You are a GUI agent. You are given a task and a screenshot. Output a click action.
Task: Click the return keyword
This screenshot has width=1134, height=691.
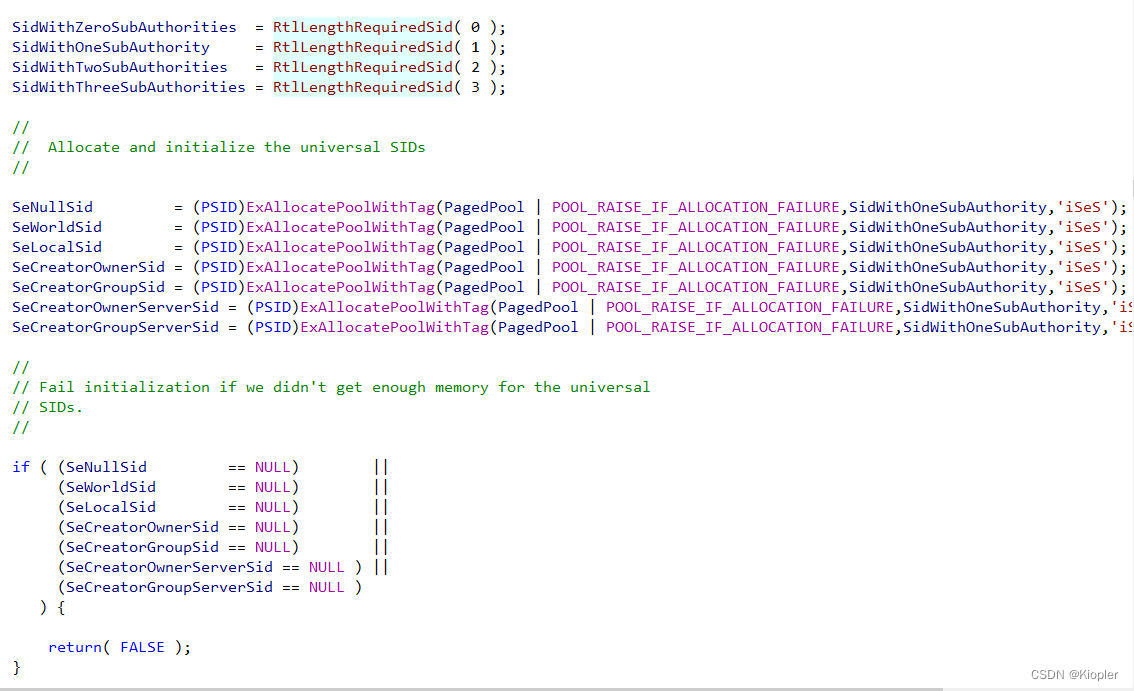click(x=74, y=648)
